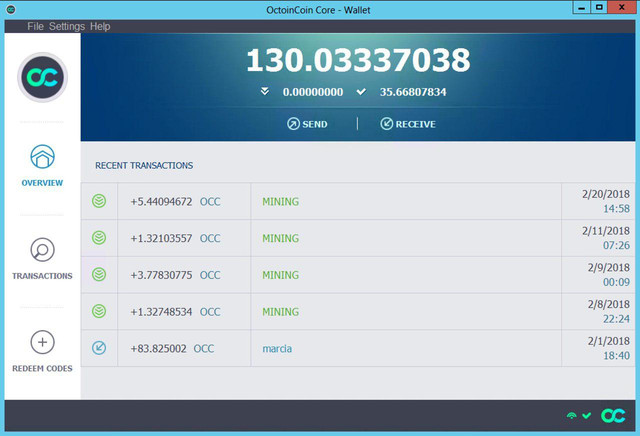Image resolution: width=640 pixels, height=436 pixels.
Task: Click the Send button
Action: [307, 124]
